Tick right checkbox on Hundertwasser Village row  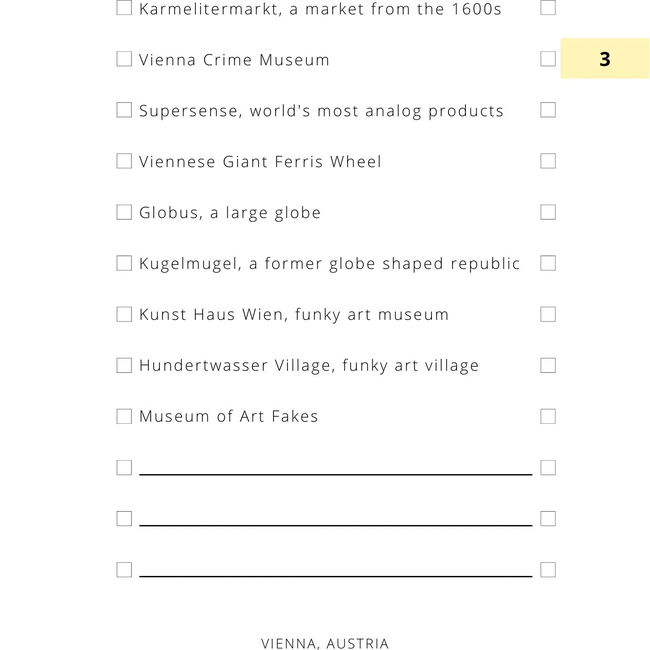click(x=548, y=366)
